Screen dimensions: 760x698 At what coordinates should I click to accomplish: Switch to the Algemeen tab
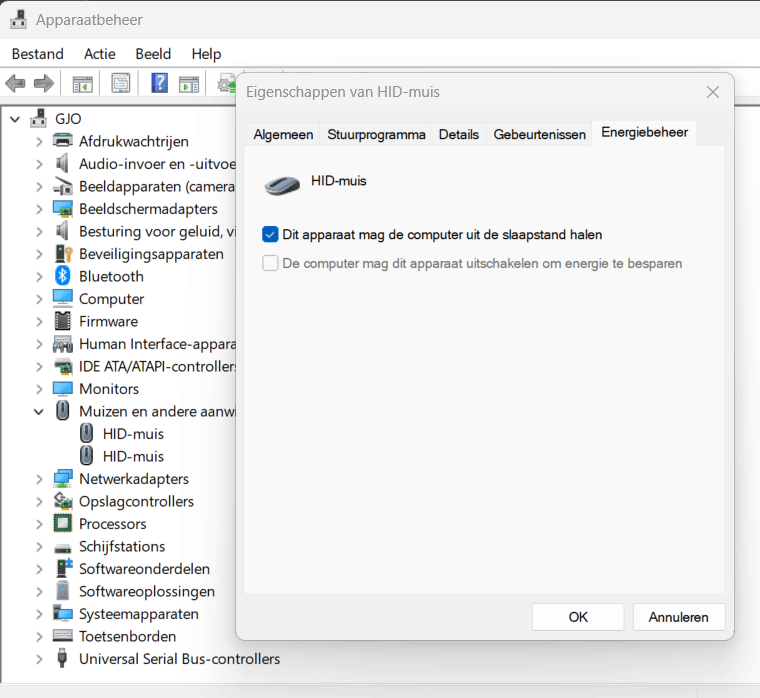point(283,134)
